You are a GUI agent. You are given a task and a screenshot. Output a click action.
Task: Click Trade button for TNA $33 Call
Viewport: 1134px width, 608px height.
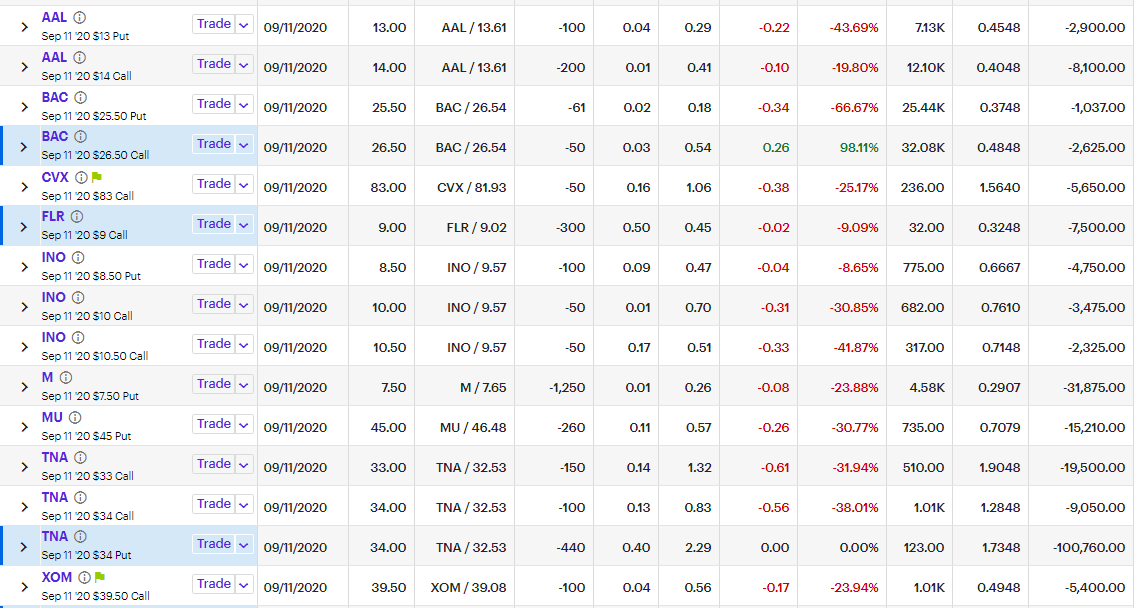click(214, 464)
